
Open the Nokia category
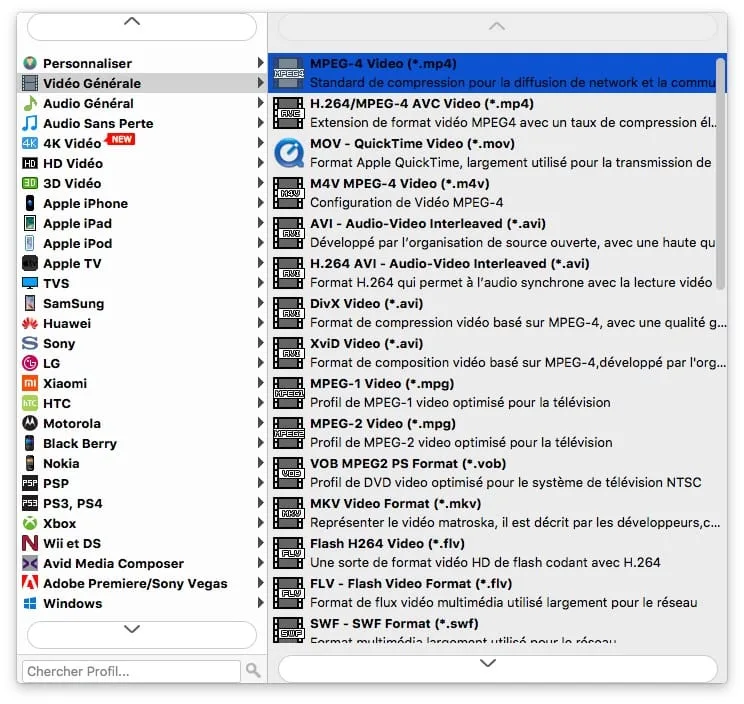(142, 463)
